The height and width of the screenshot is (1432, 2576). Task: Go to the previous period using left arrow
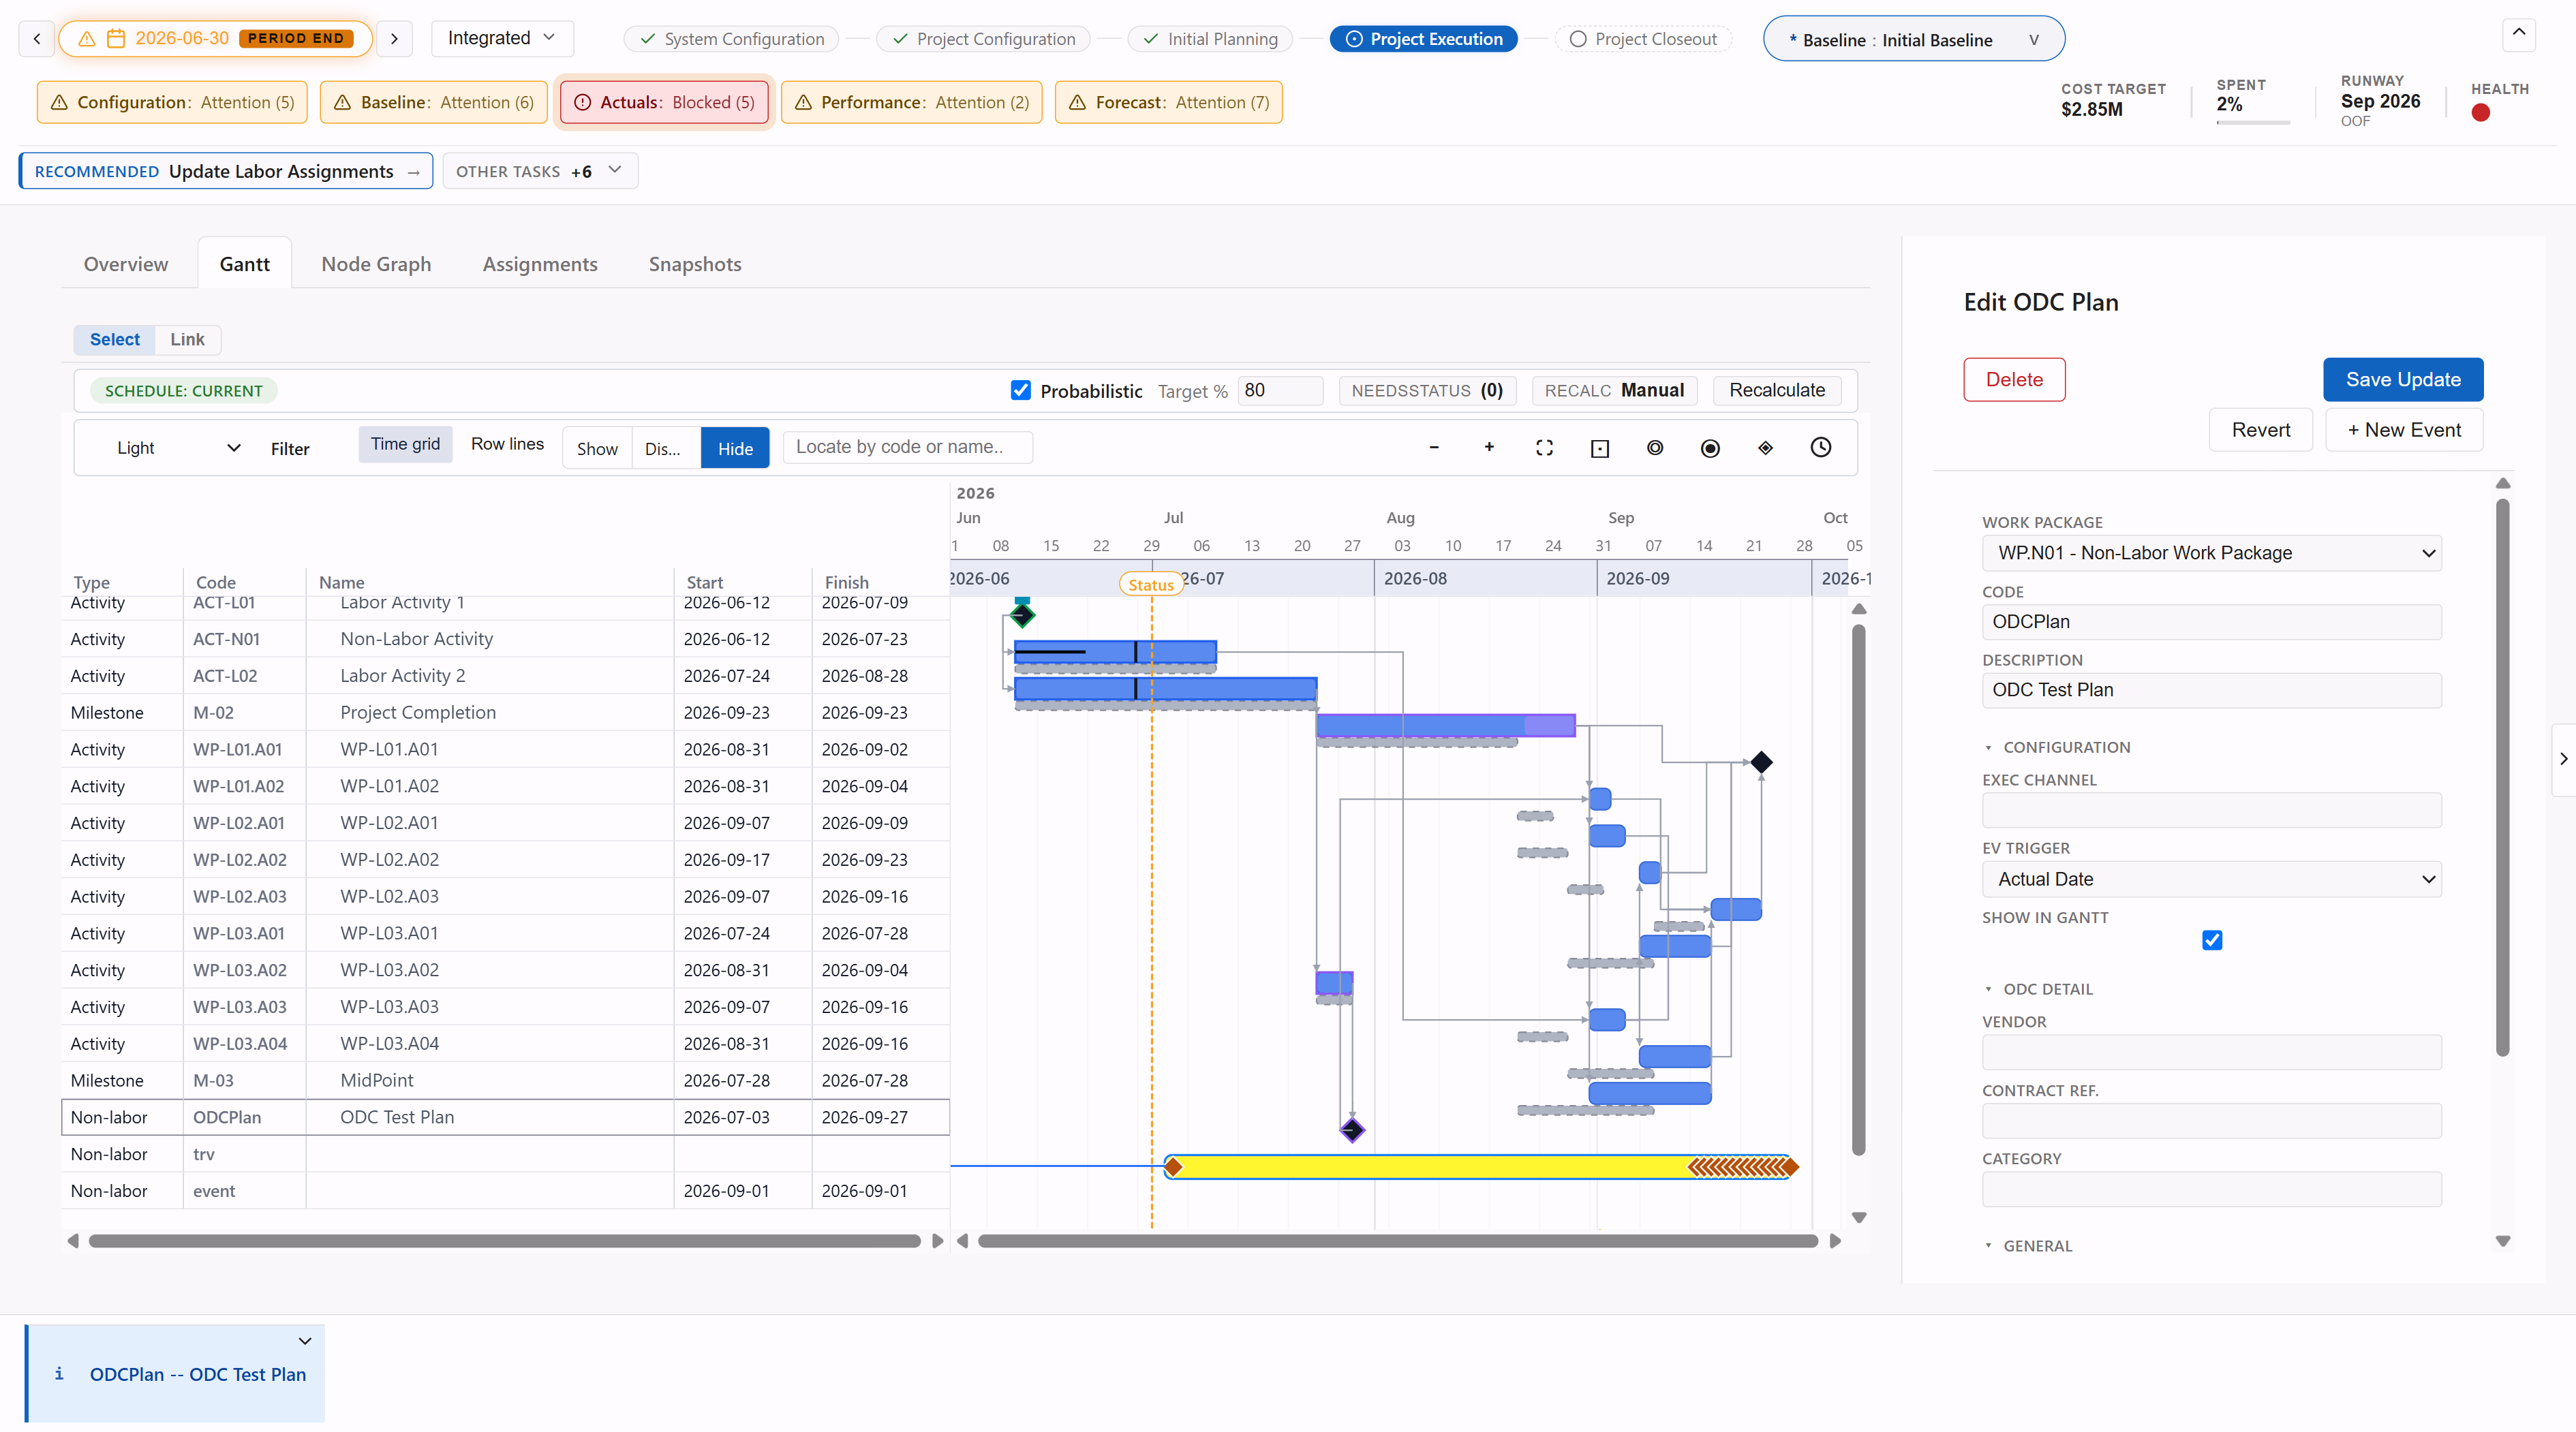coord(37,38)
